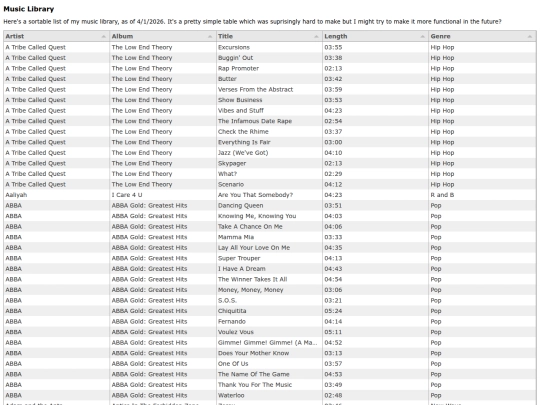Select 'The Name Of The Game' cell
540x405 pixels.
[x=269, y=374]
